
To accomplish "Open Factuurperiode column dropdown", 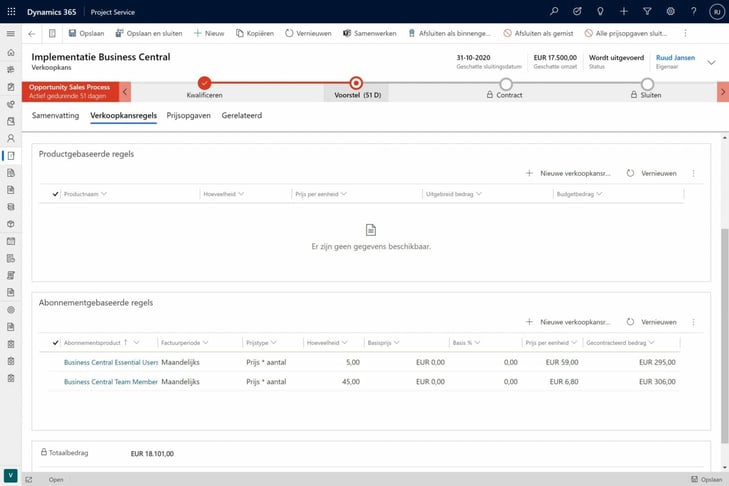I will point(205,343).
